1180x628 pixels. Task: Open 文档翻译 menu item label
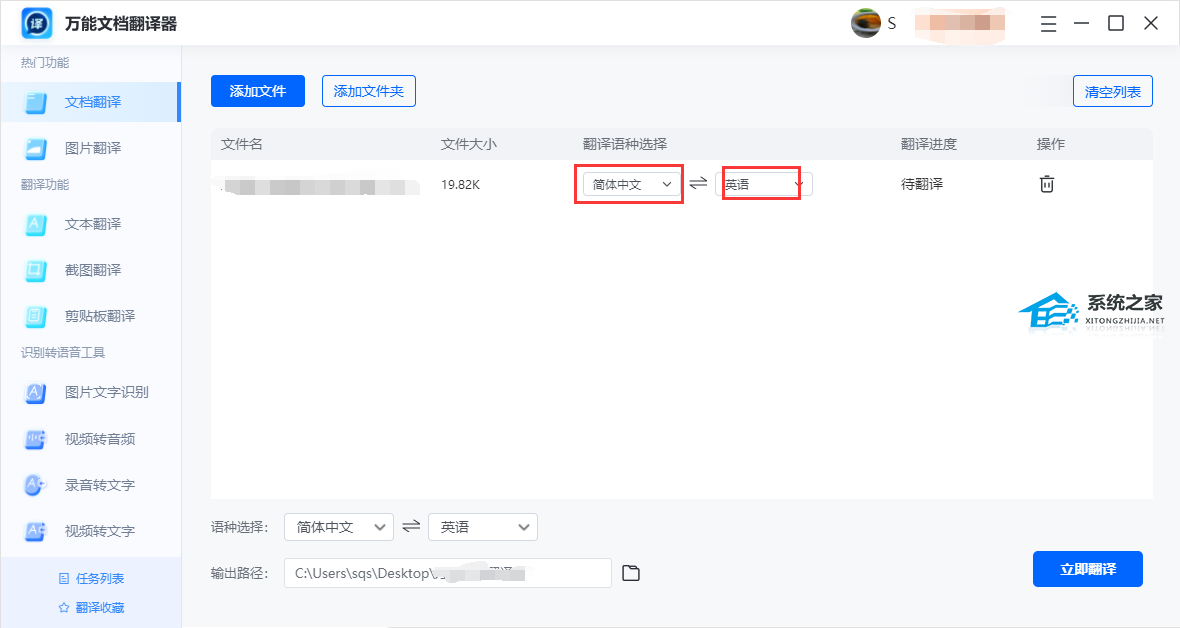click(x=93, y=102)
